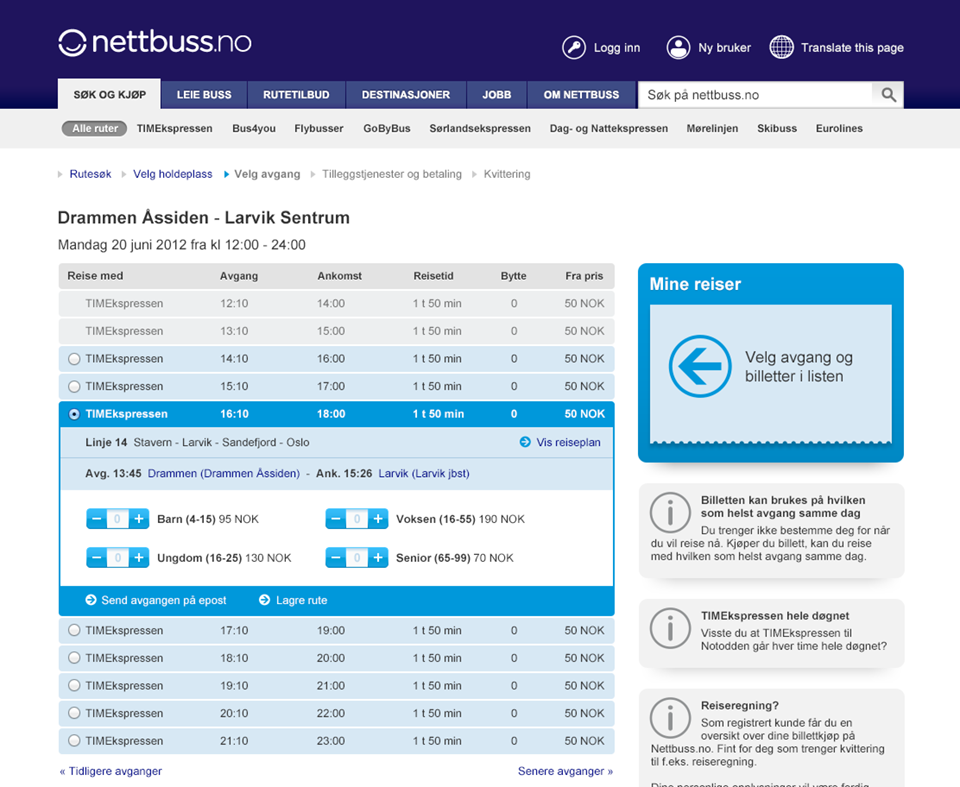The width and height of the screenshot is (960, 787).
Task: Select the 21:10 departure radio button
Action: 74,740
